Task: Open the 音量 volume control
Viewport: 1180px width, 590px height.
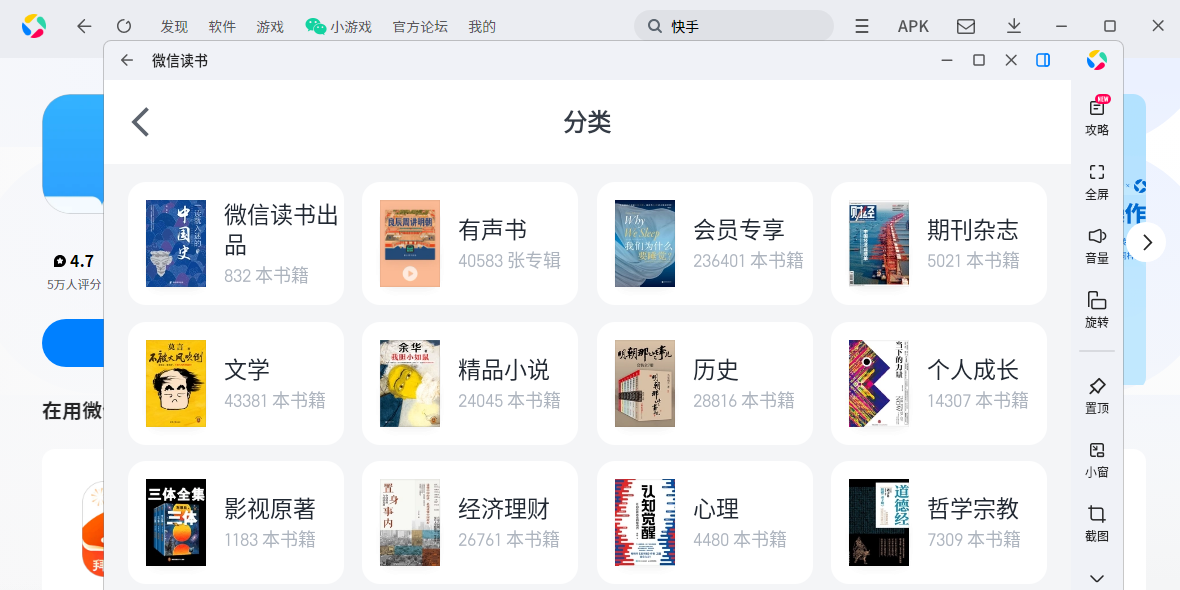Action: pos(1097,246)
